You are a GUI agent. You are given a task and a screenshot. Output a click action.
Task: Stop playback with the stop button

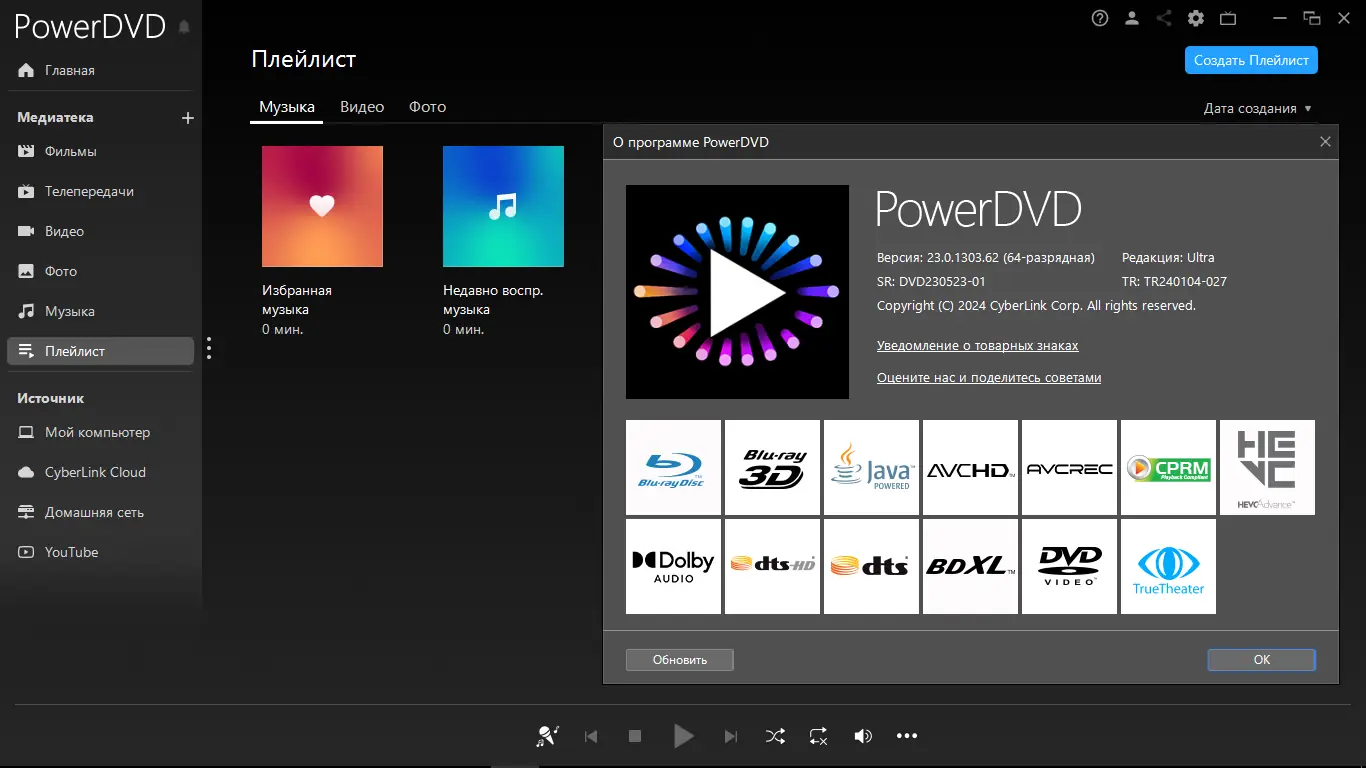635,737
